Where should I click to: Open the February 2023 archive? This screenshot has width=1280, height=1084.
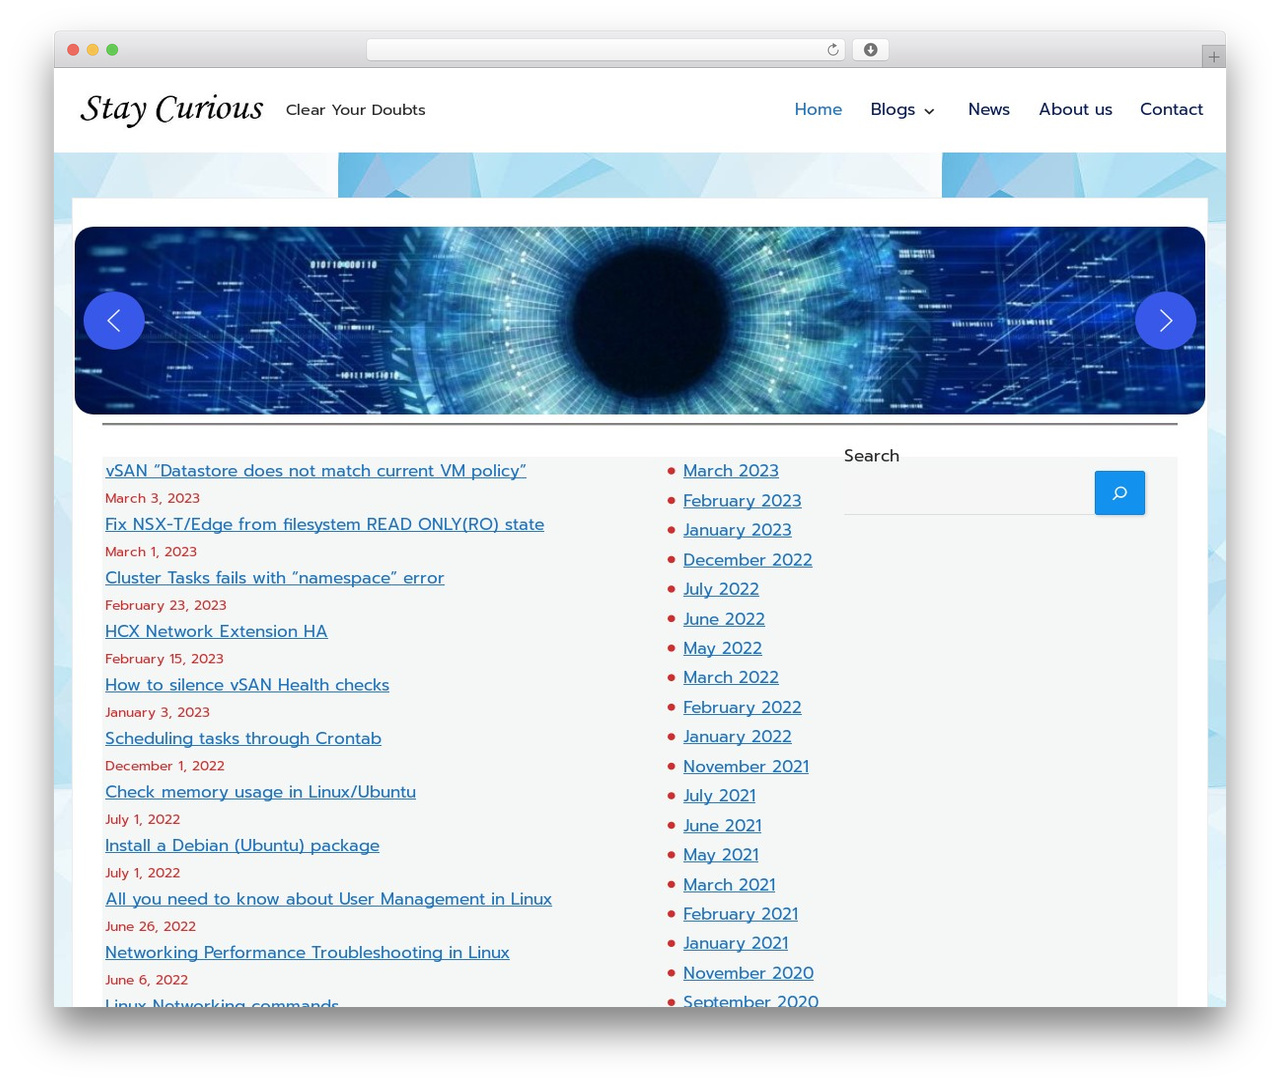(x=742, y=501)
